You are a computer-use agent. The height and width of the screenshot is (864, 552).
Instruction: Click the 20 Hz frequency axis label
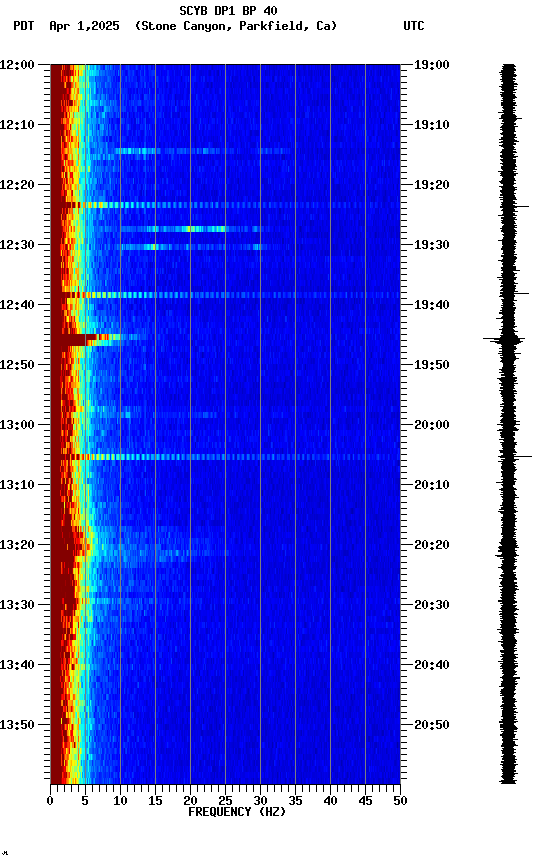[190, 801]
